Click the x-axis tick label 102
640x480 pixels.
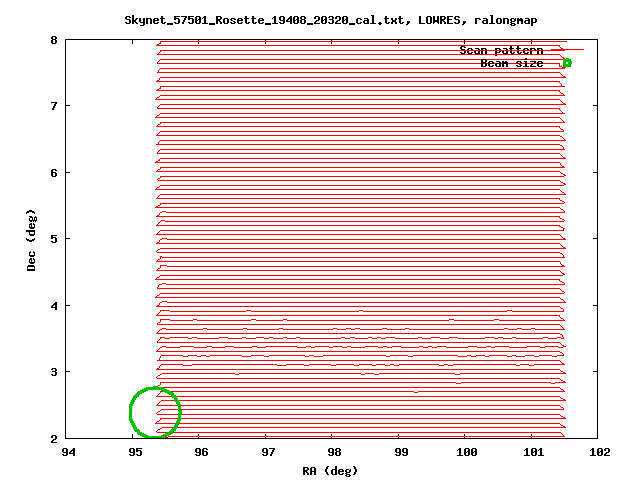600,452
